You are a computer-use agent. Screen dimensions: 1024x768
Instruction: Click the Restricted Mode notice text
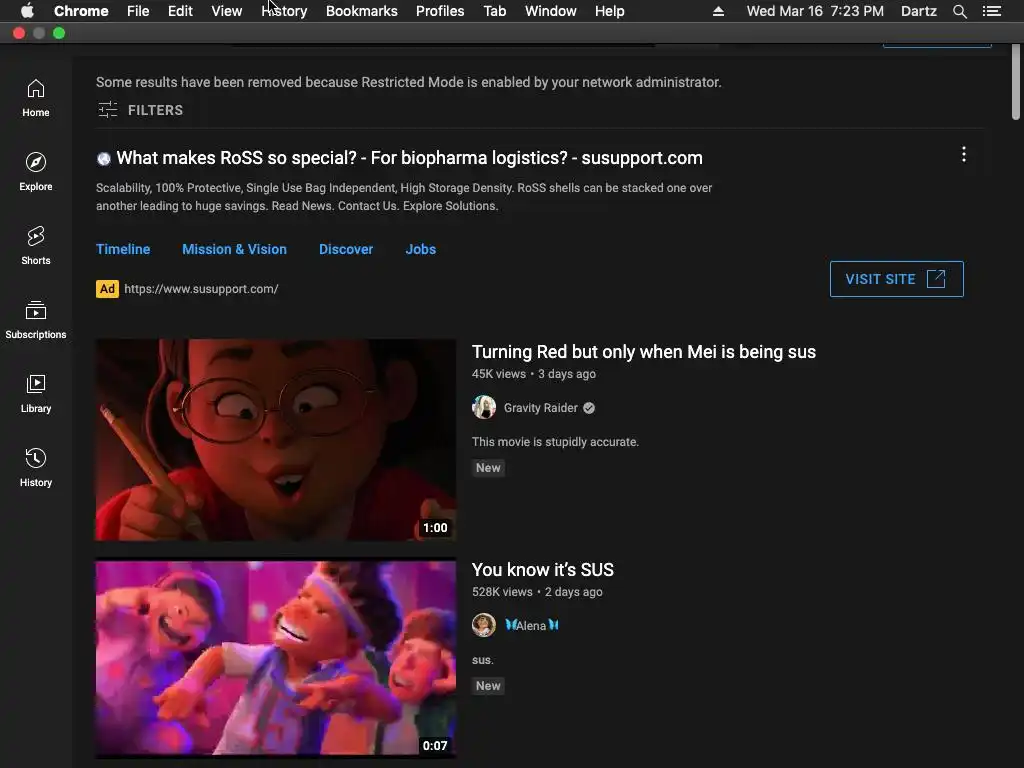point(409,82)
